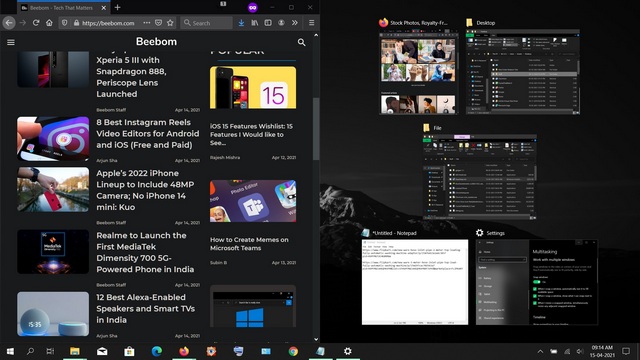Go back using Firefox back arrow
This screenshot has width=640, height=360.
pos(9,23)
